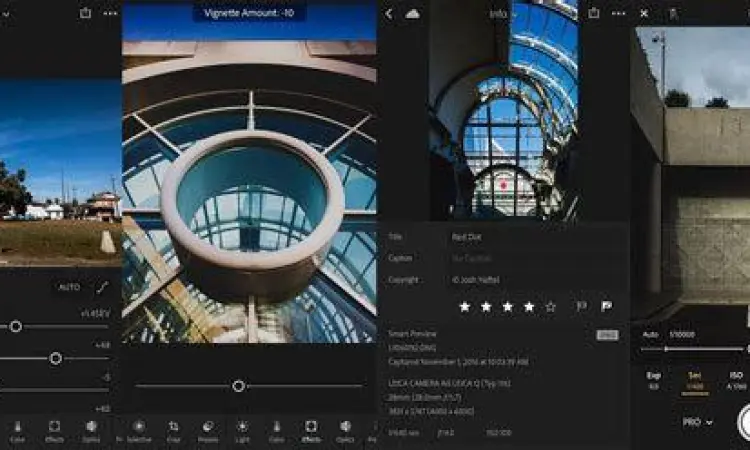The image size is (750, 450).
Task: Toggle the reject flag next to the stars
Action: [x=582, y=306]
